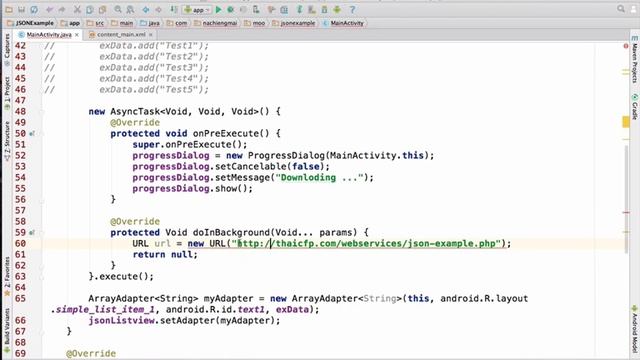Save all files with the disk icon
640x360 pixels.
coord(22,9)
